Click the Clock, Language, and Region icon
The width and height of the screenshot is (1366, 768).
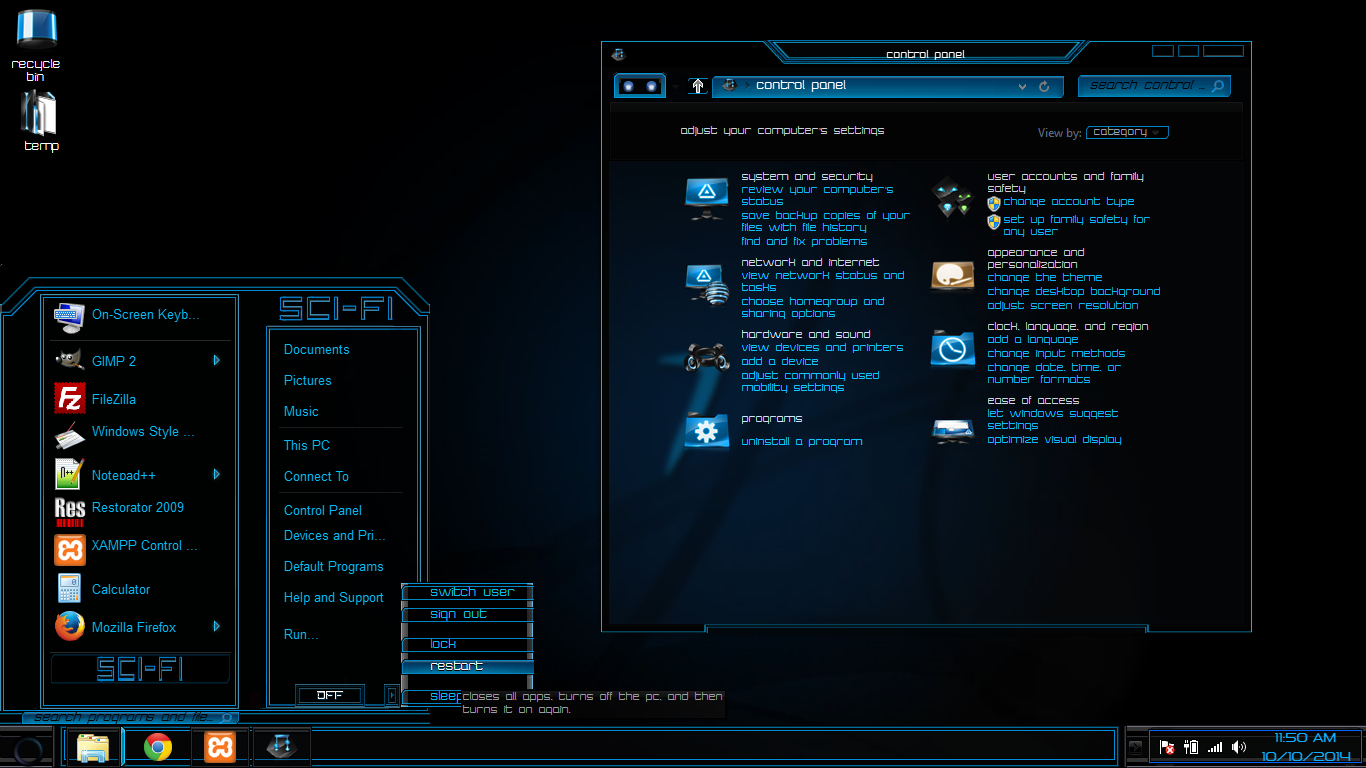951,349
